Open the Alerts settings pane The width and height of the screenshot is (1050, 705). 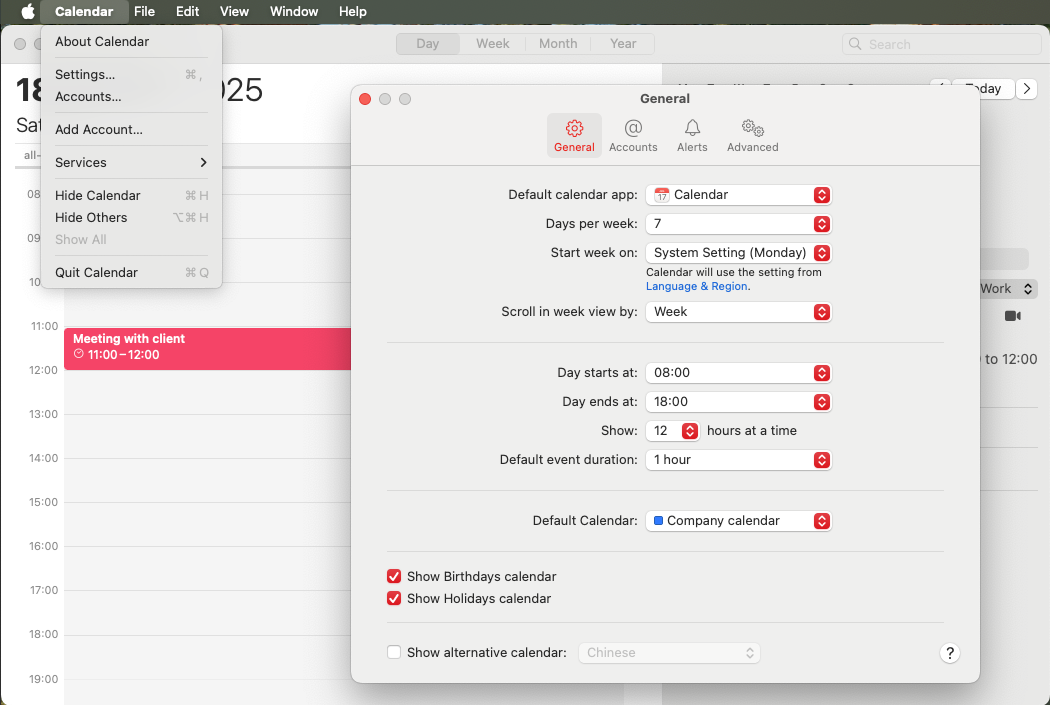691,135
